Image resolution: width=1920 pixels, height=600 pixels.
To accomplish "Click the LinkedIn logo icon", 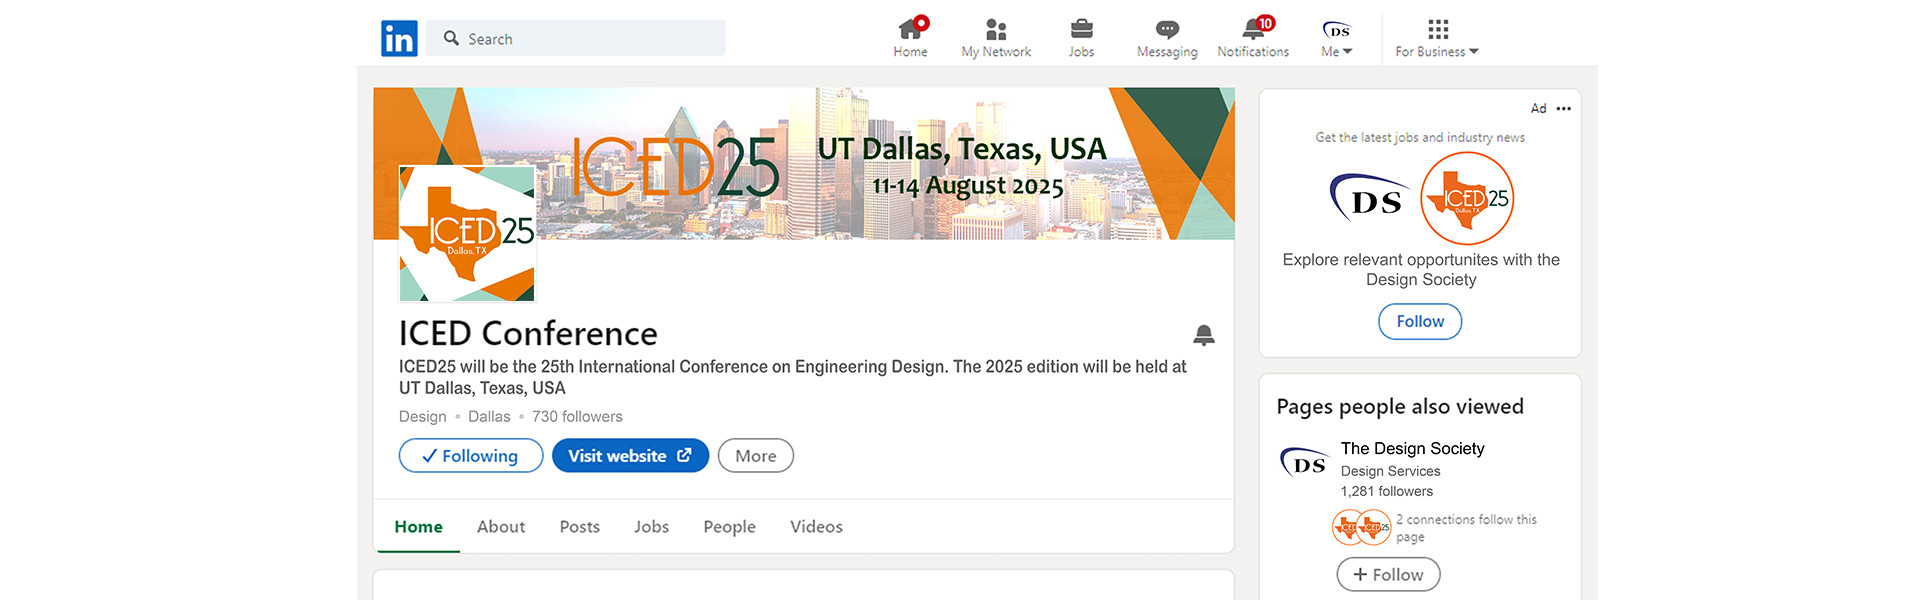I will [x=399, y=39].
